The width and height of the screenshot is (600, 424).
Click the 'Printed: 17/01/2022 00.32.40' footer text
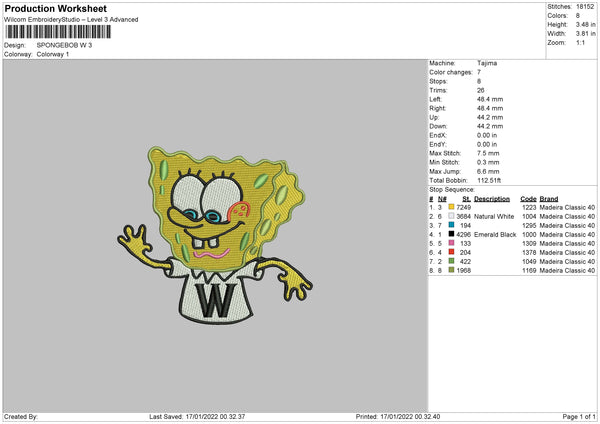point(398,416)
